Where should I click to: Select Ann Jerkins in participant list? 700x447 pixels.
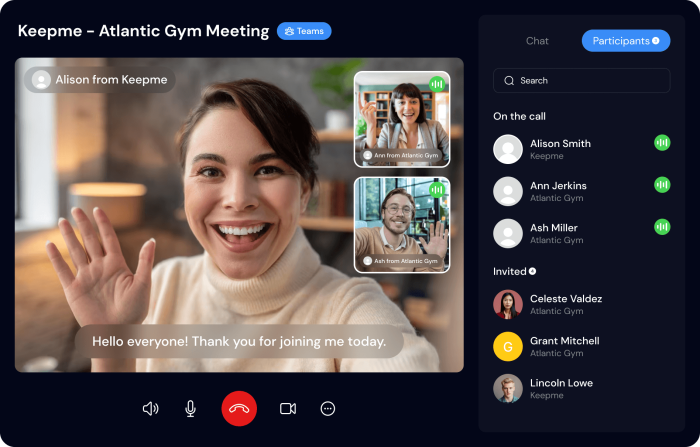(x=582, y=191)
